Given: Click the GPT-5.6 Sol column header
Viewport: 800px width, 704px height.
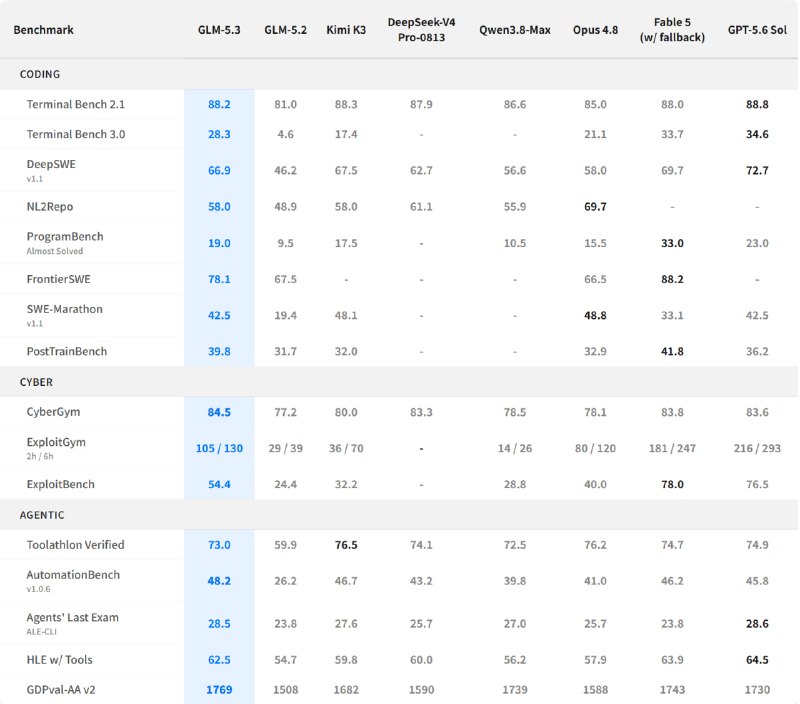Looking at the screenshot, I should click(x=757, y=30).
